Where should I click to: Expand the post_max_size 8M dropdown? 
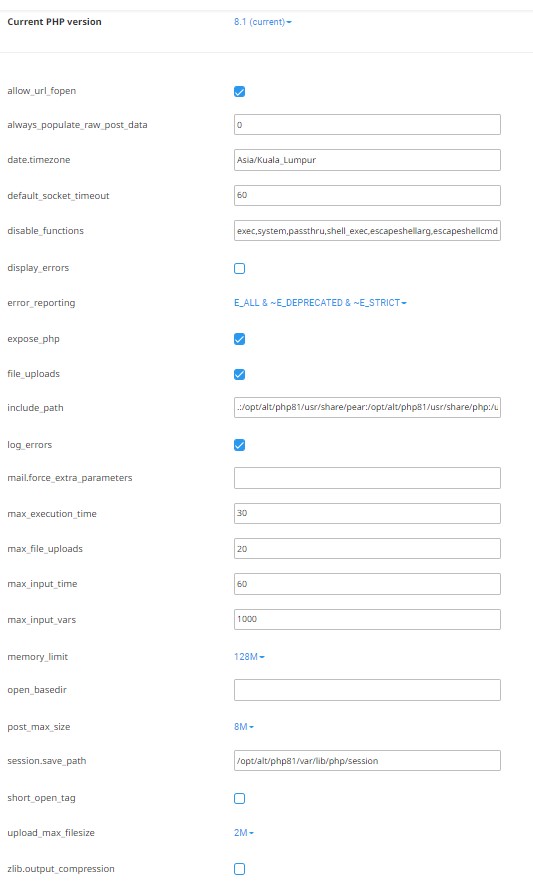(x=244, y=727)
